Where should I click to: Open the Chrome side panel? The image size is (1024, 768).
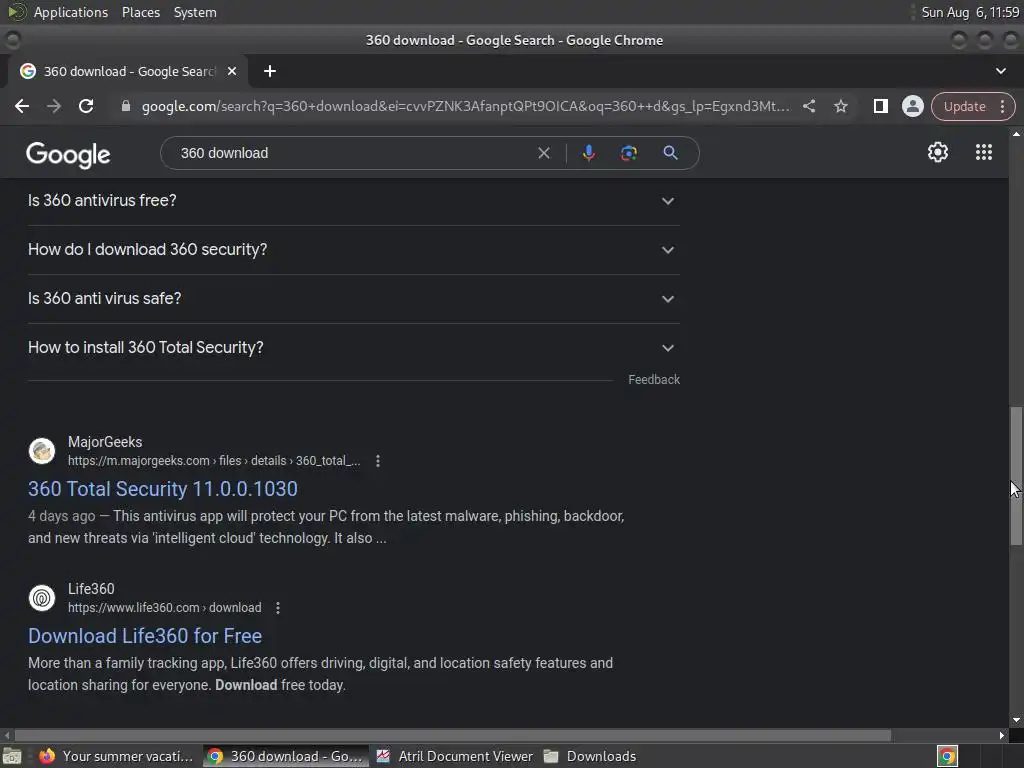pos(880,106)
